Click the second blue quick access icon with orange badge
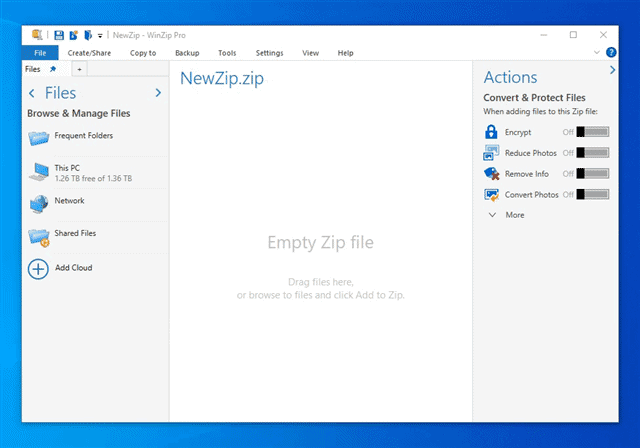 coord(73,35)
